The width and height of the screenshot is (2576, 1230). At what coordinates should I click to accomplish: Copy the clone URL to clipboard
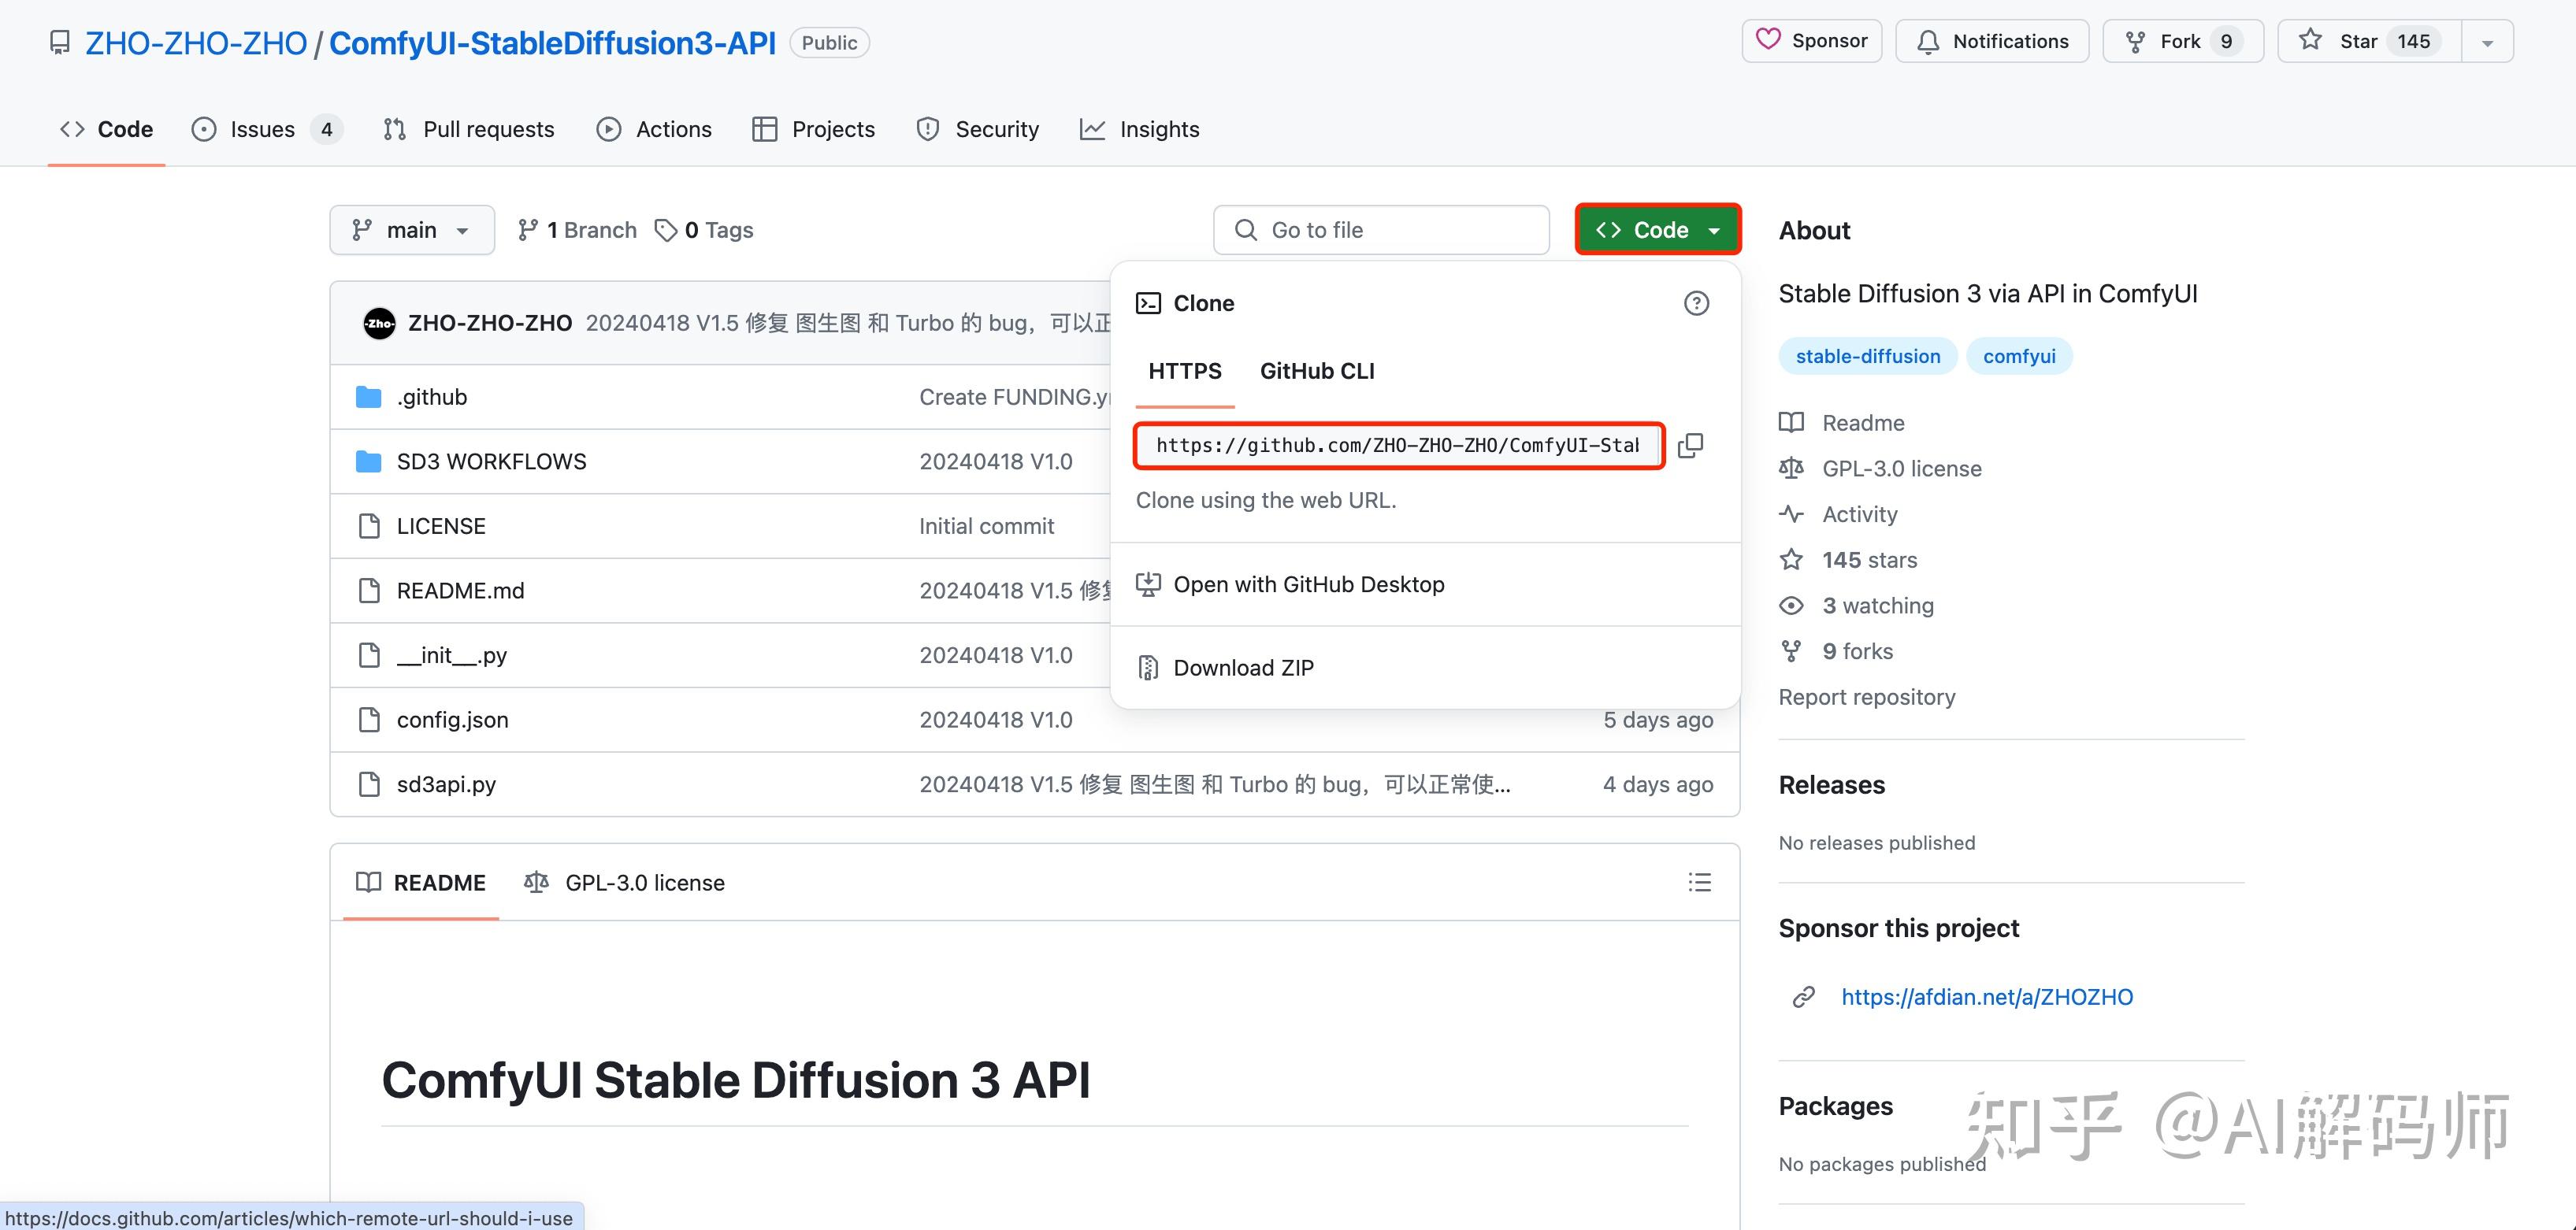[1691, 445]
